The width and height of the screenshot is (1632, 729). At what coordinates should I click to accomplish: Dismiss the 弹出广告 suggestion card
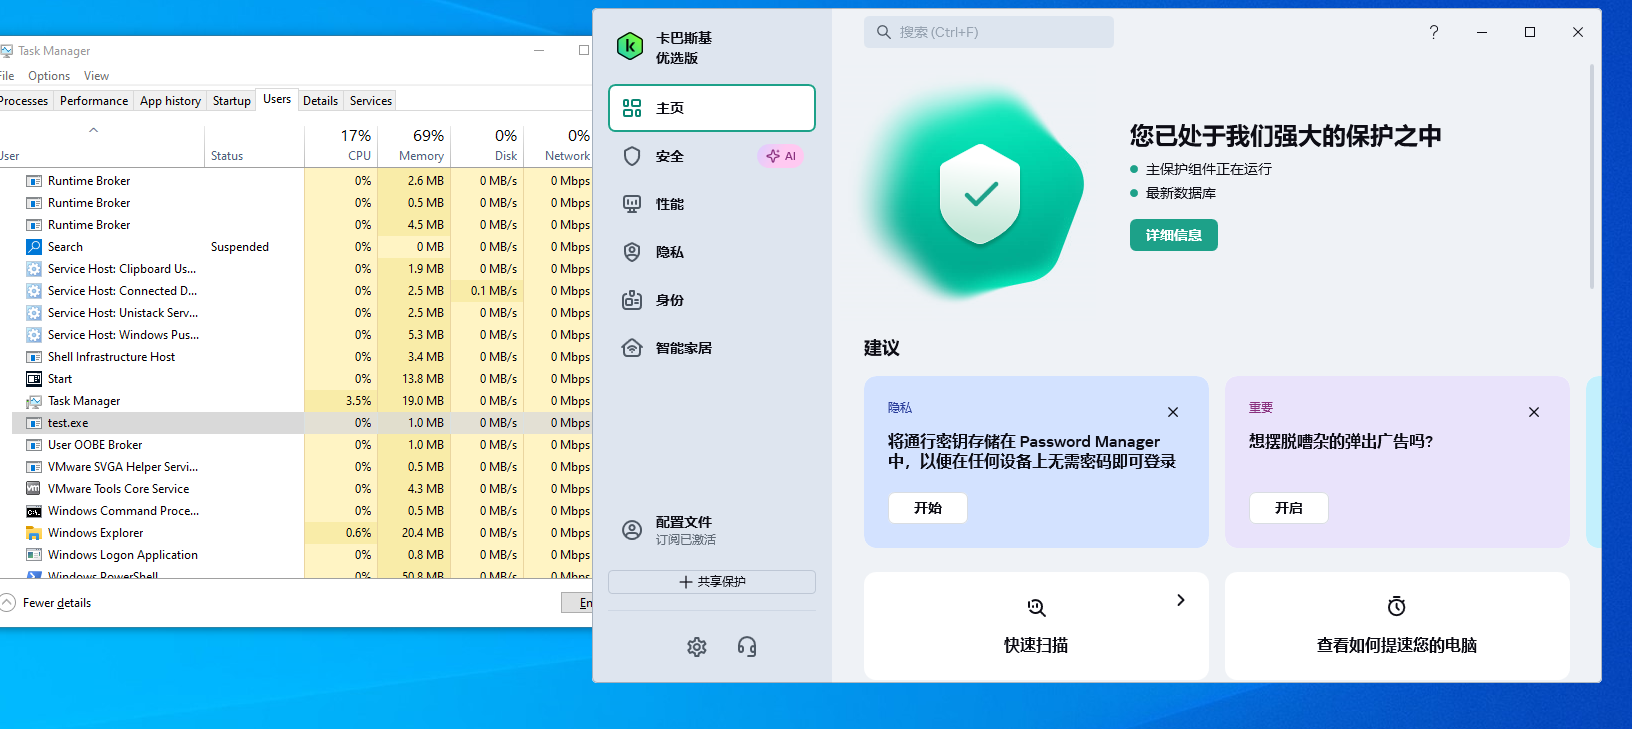[x=1534, y=412]
